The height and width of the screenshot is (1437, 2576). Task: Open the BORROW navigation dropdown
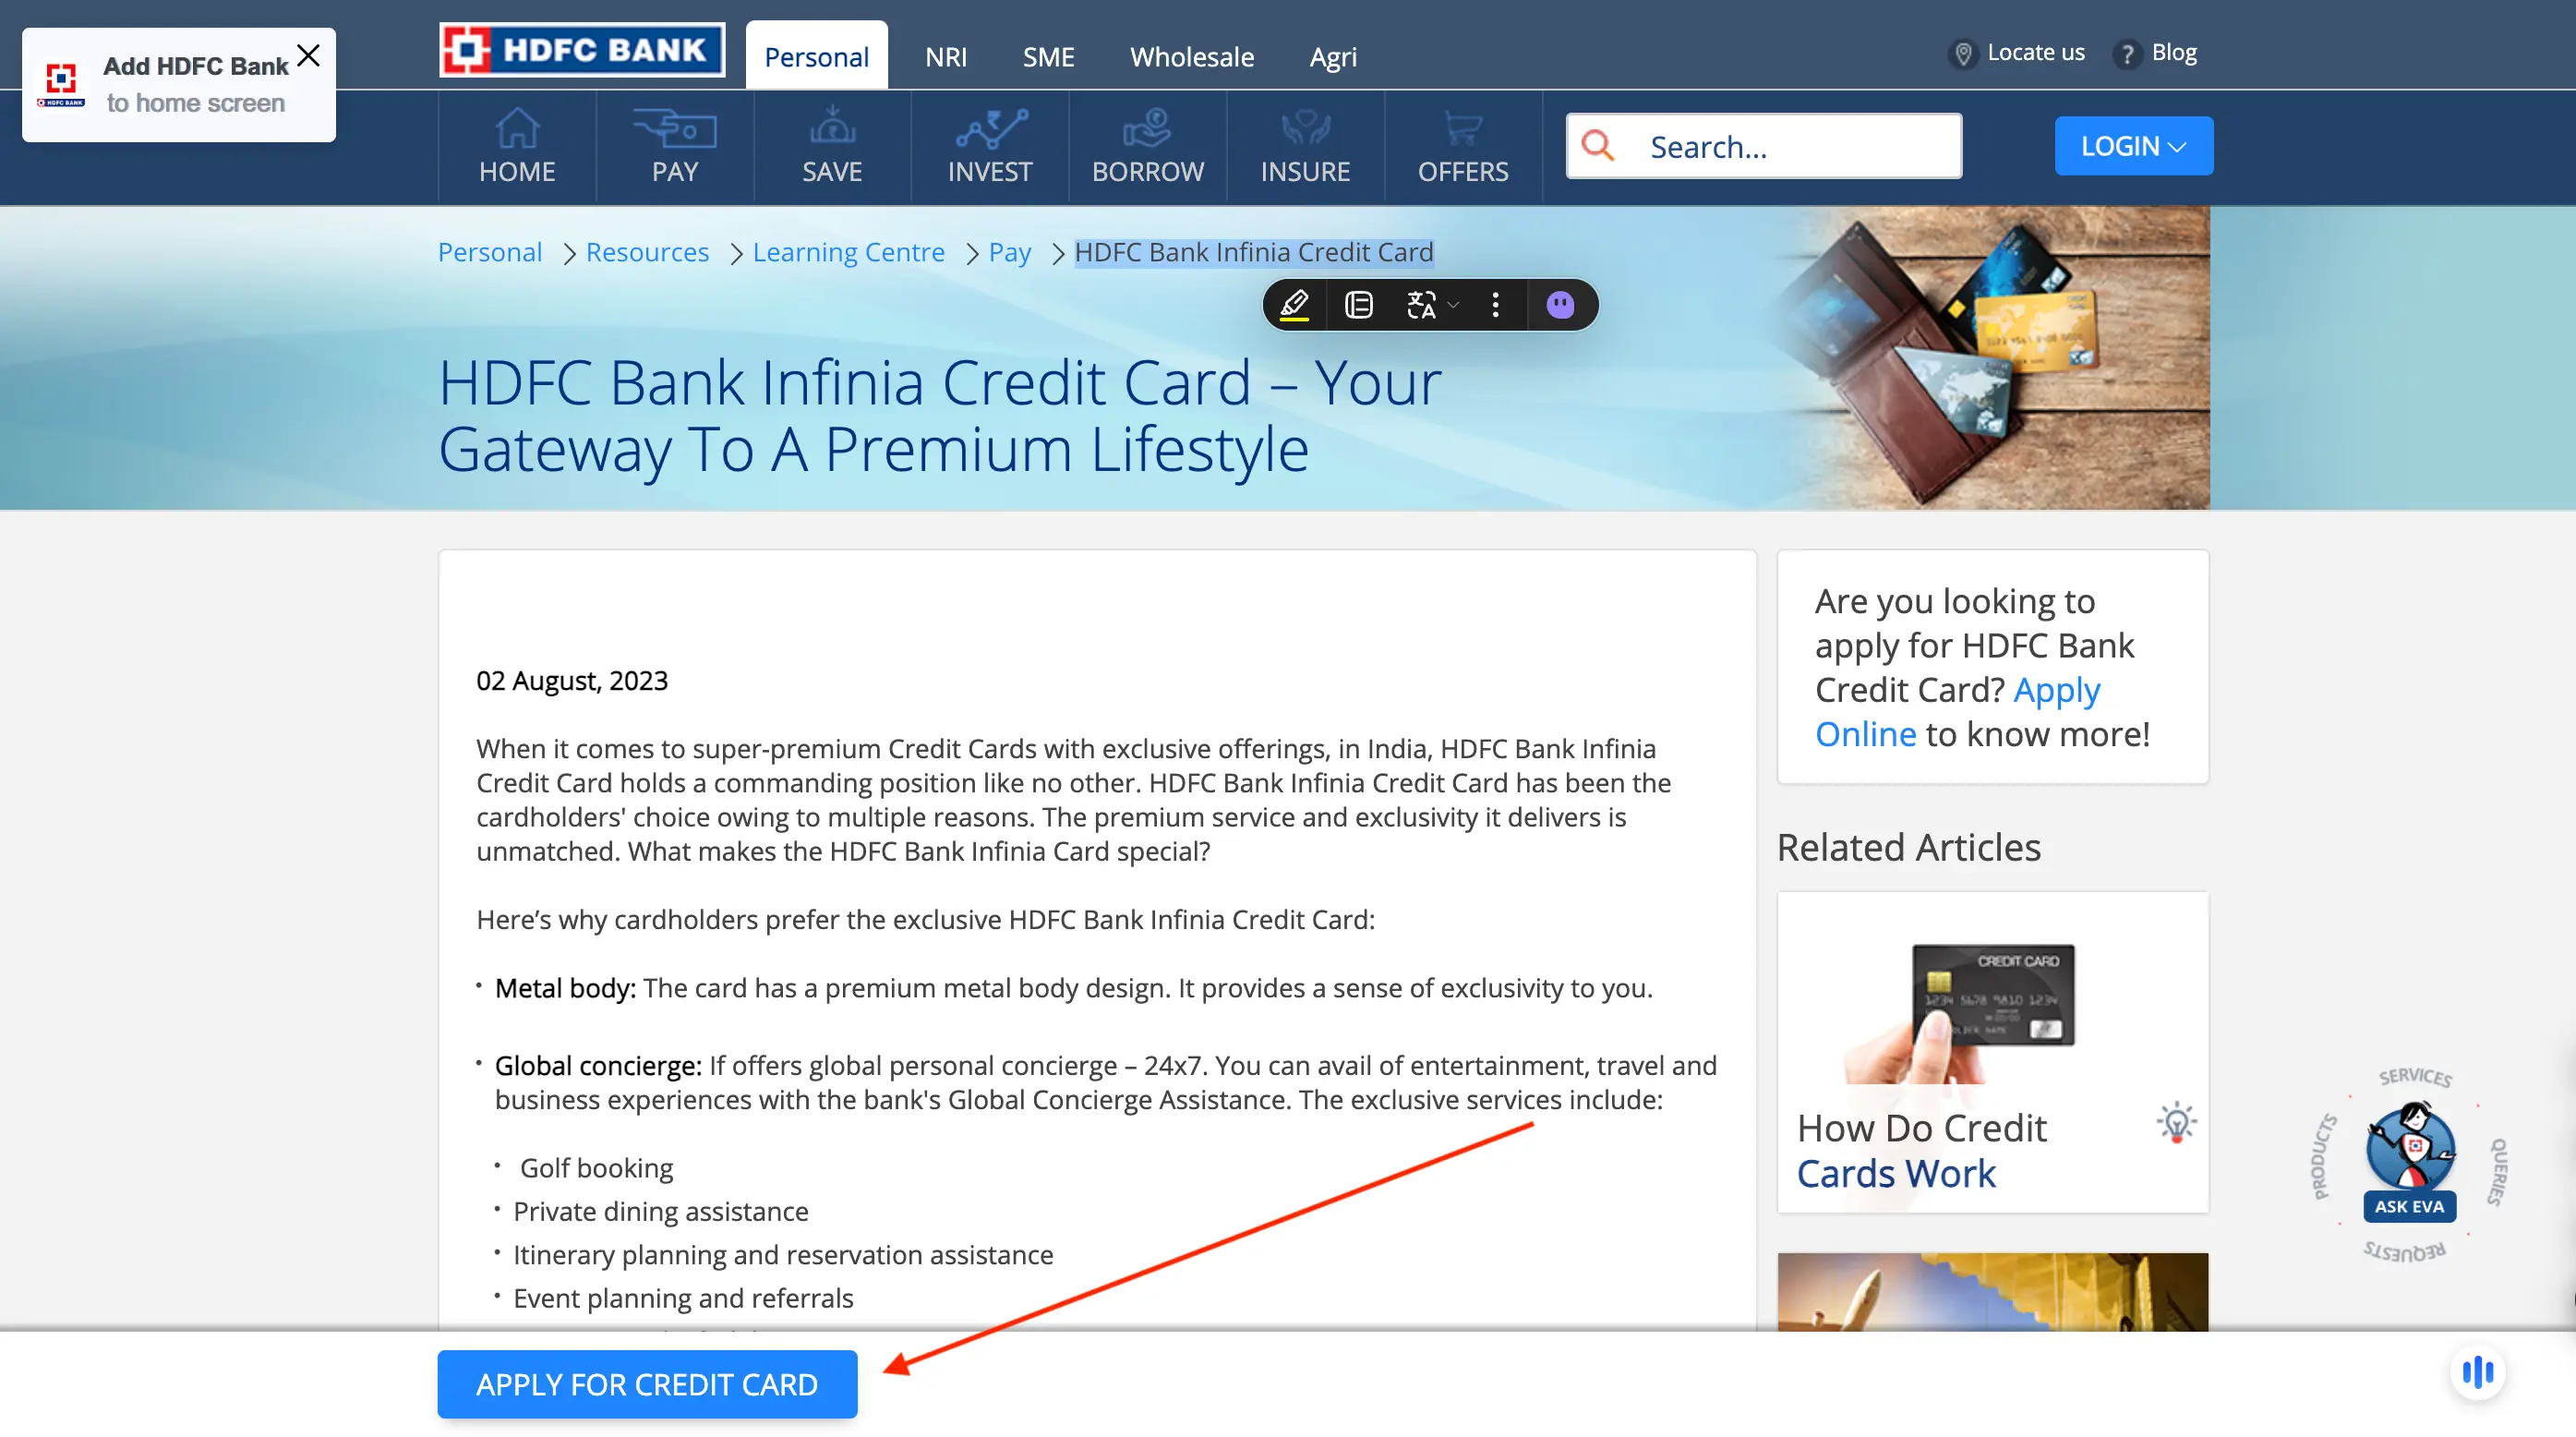coord(1147,145)
